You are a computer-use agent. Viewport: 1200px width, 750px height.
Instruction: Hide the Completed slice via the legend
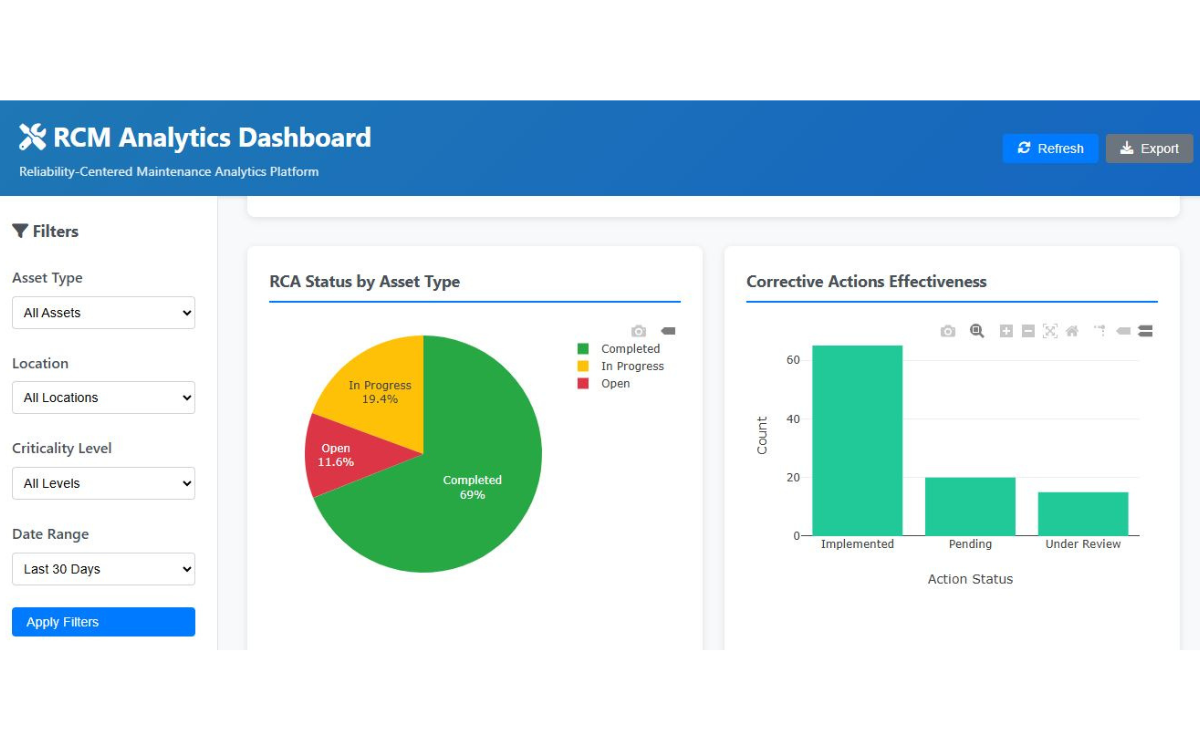pos(620,348)
